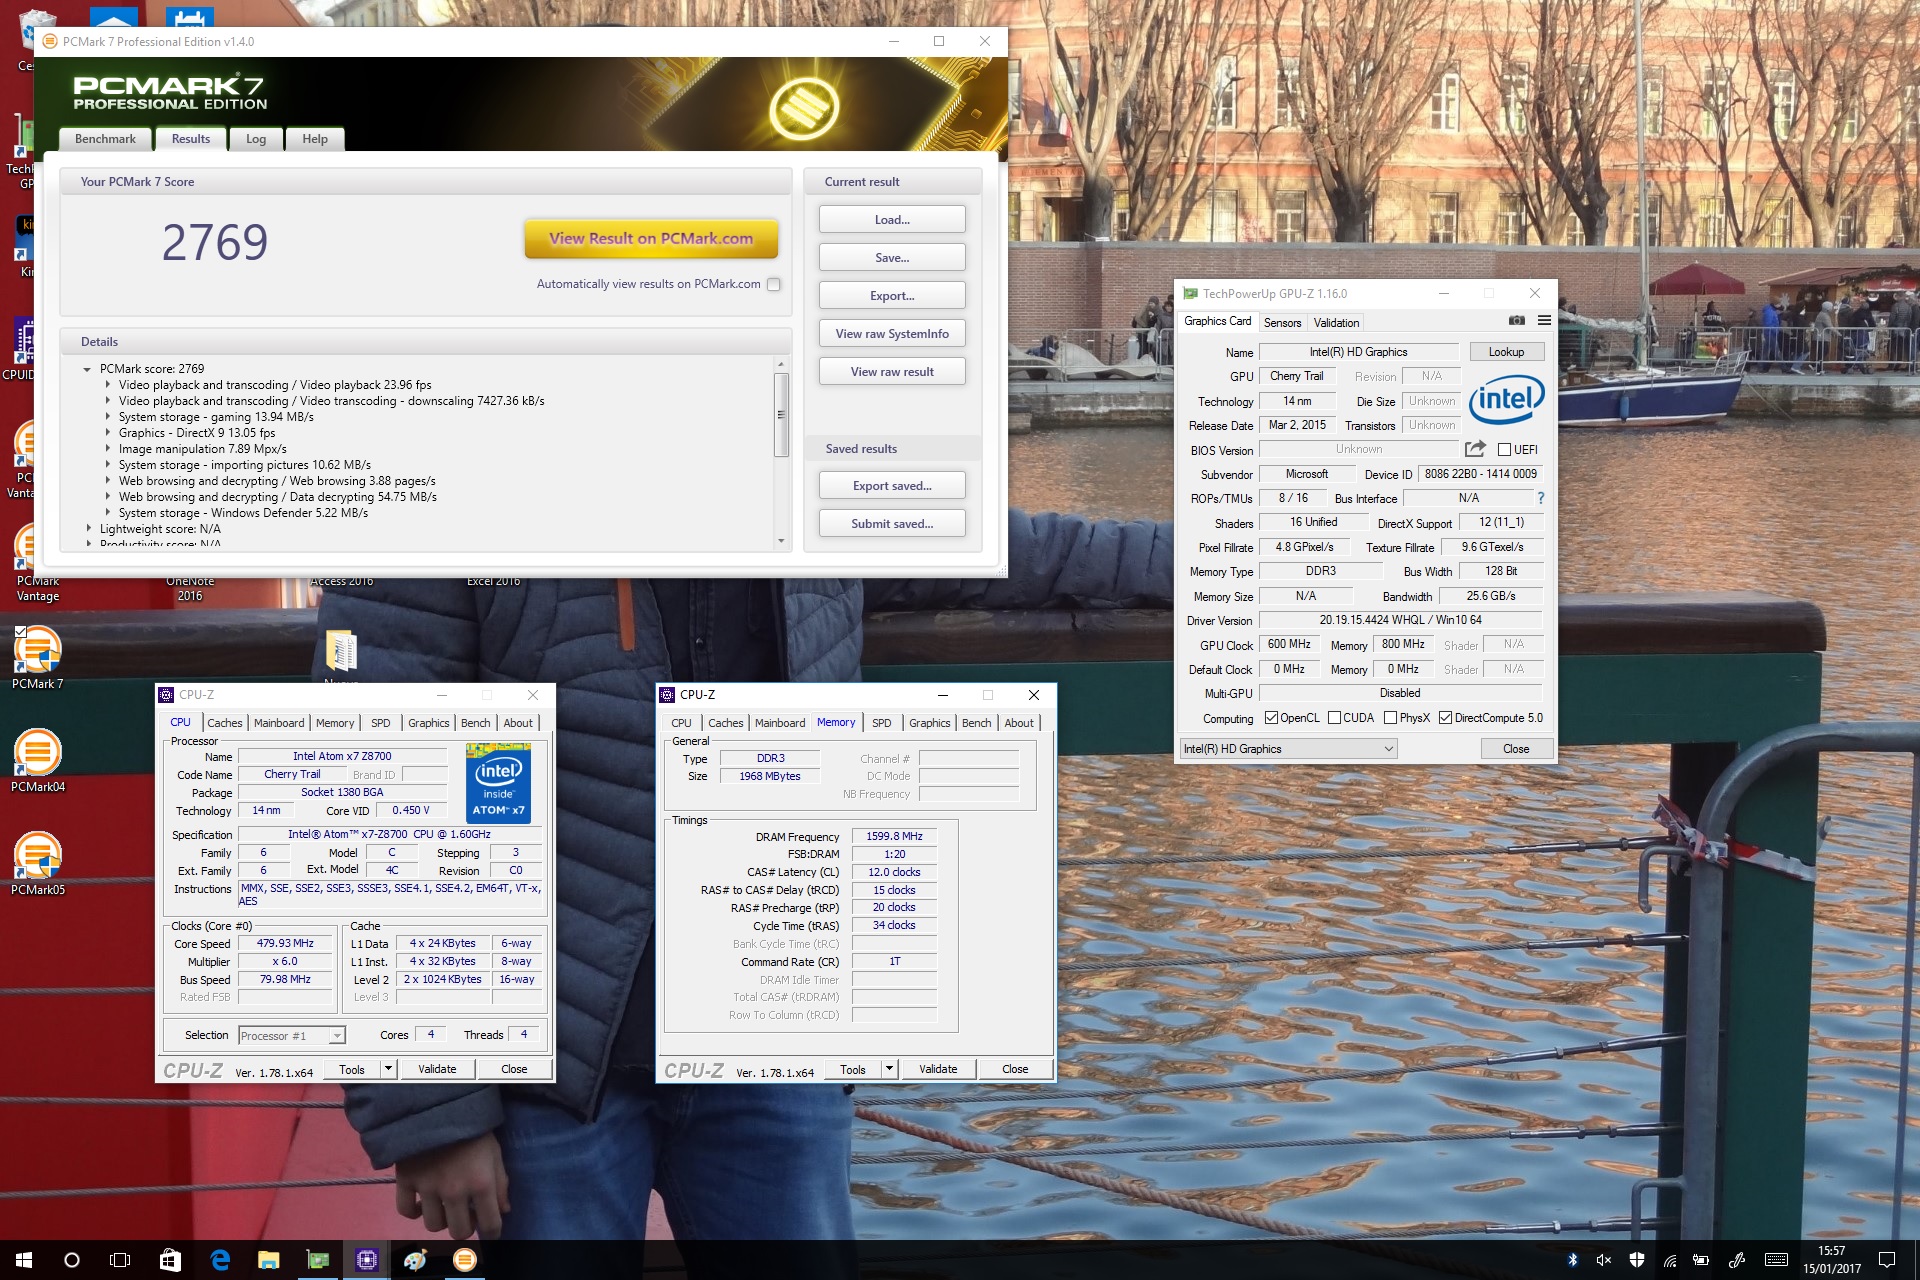Select the PCMark04 desktop icon
The height and width of the screenshot is (1280, 1920).
click(x=38, y=760)
